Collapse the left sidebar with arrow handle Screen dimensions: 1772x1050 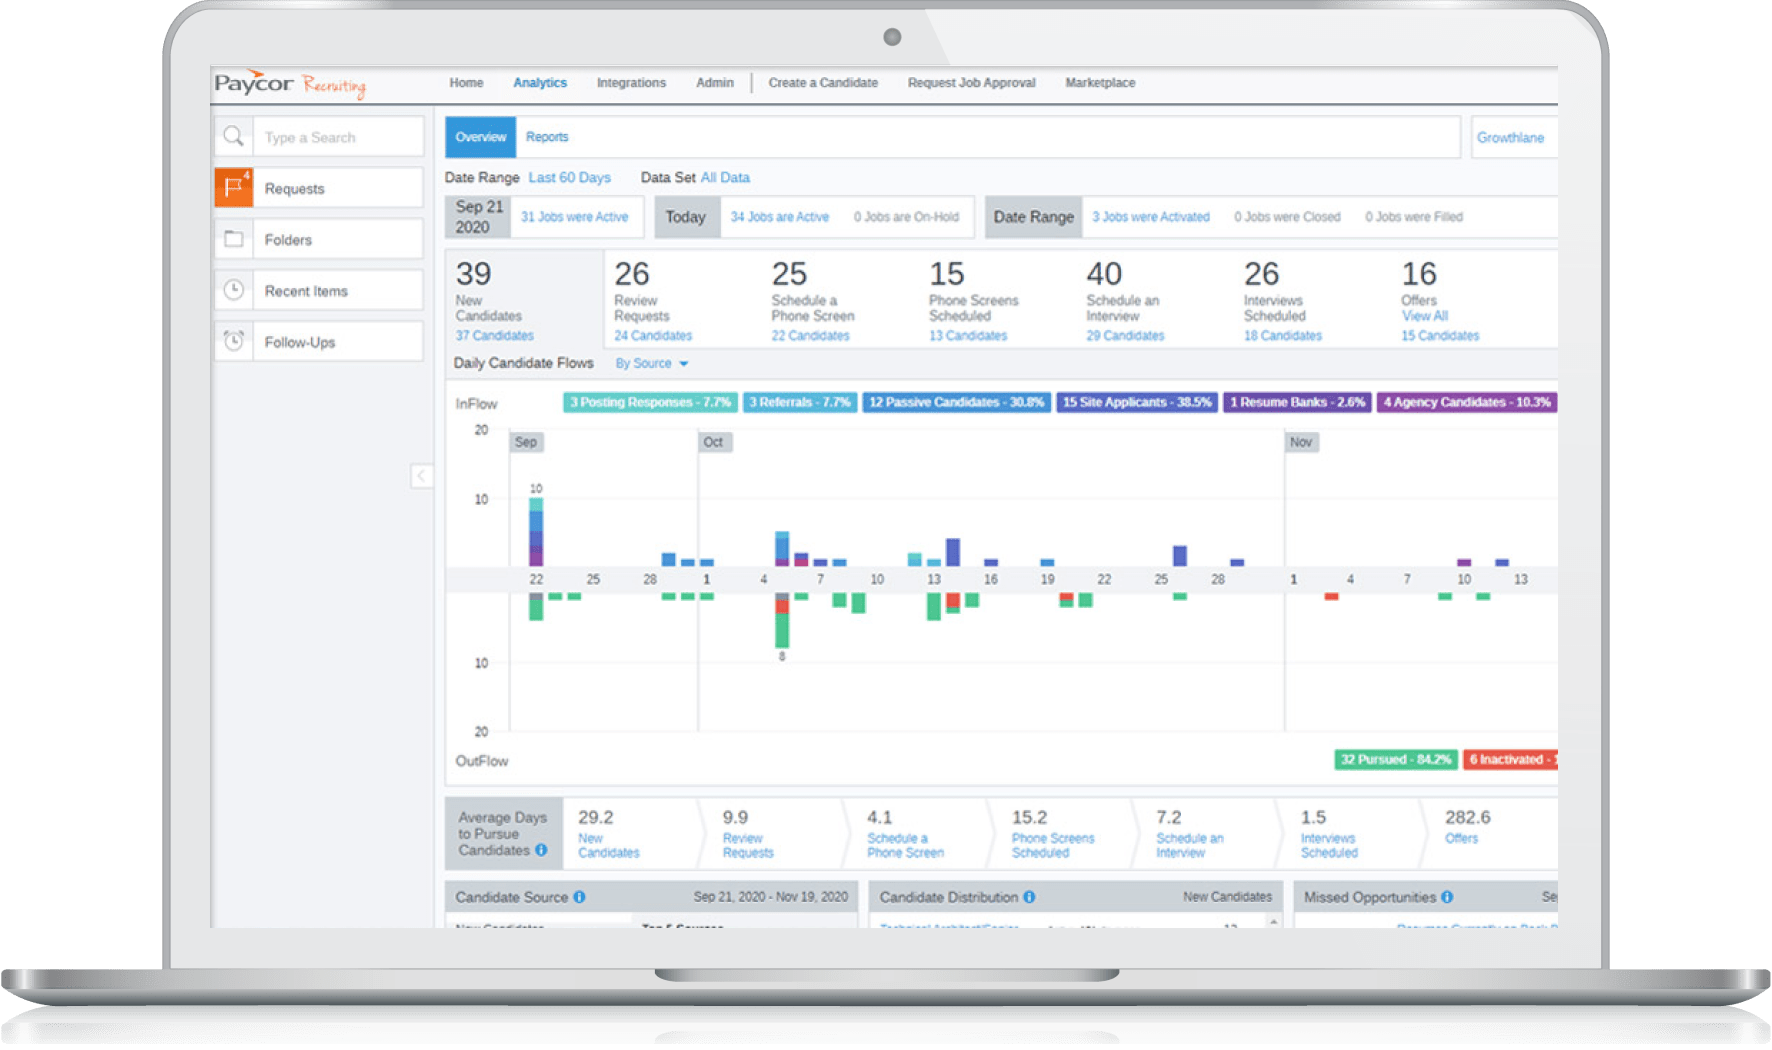pos(421,476)
